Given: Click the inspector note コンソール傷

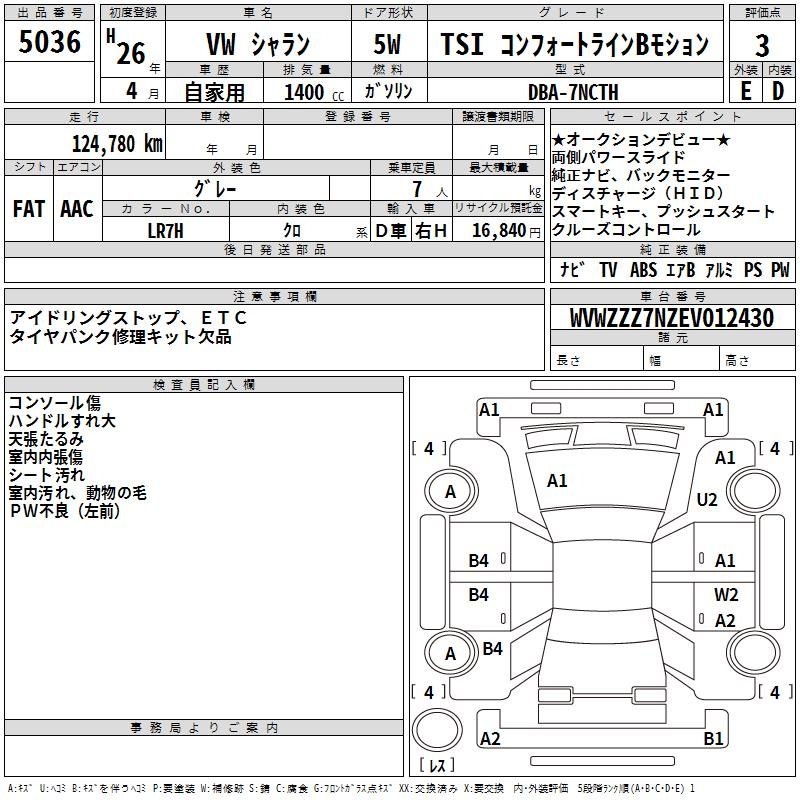Looking at the screenshot, I should [x=55, y=403].
